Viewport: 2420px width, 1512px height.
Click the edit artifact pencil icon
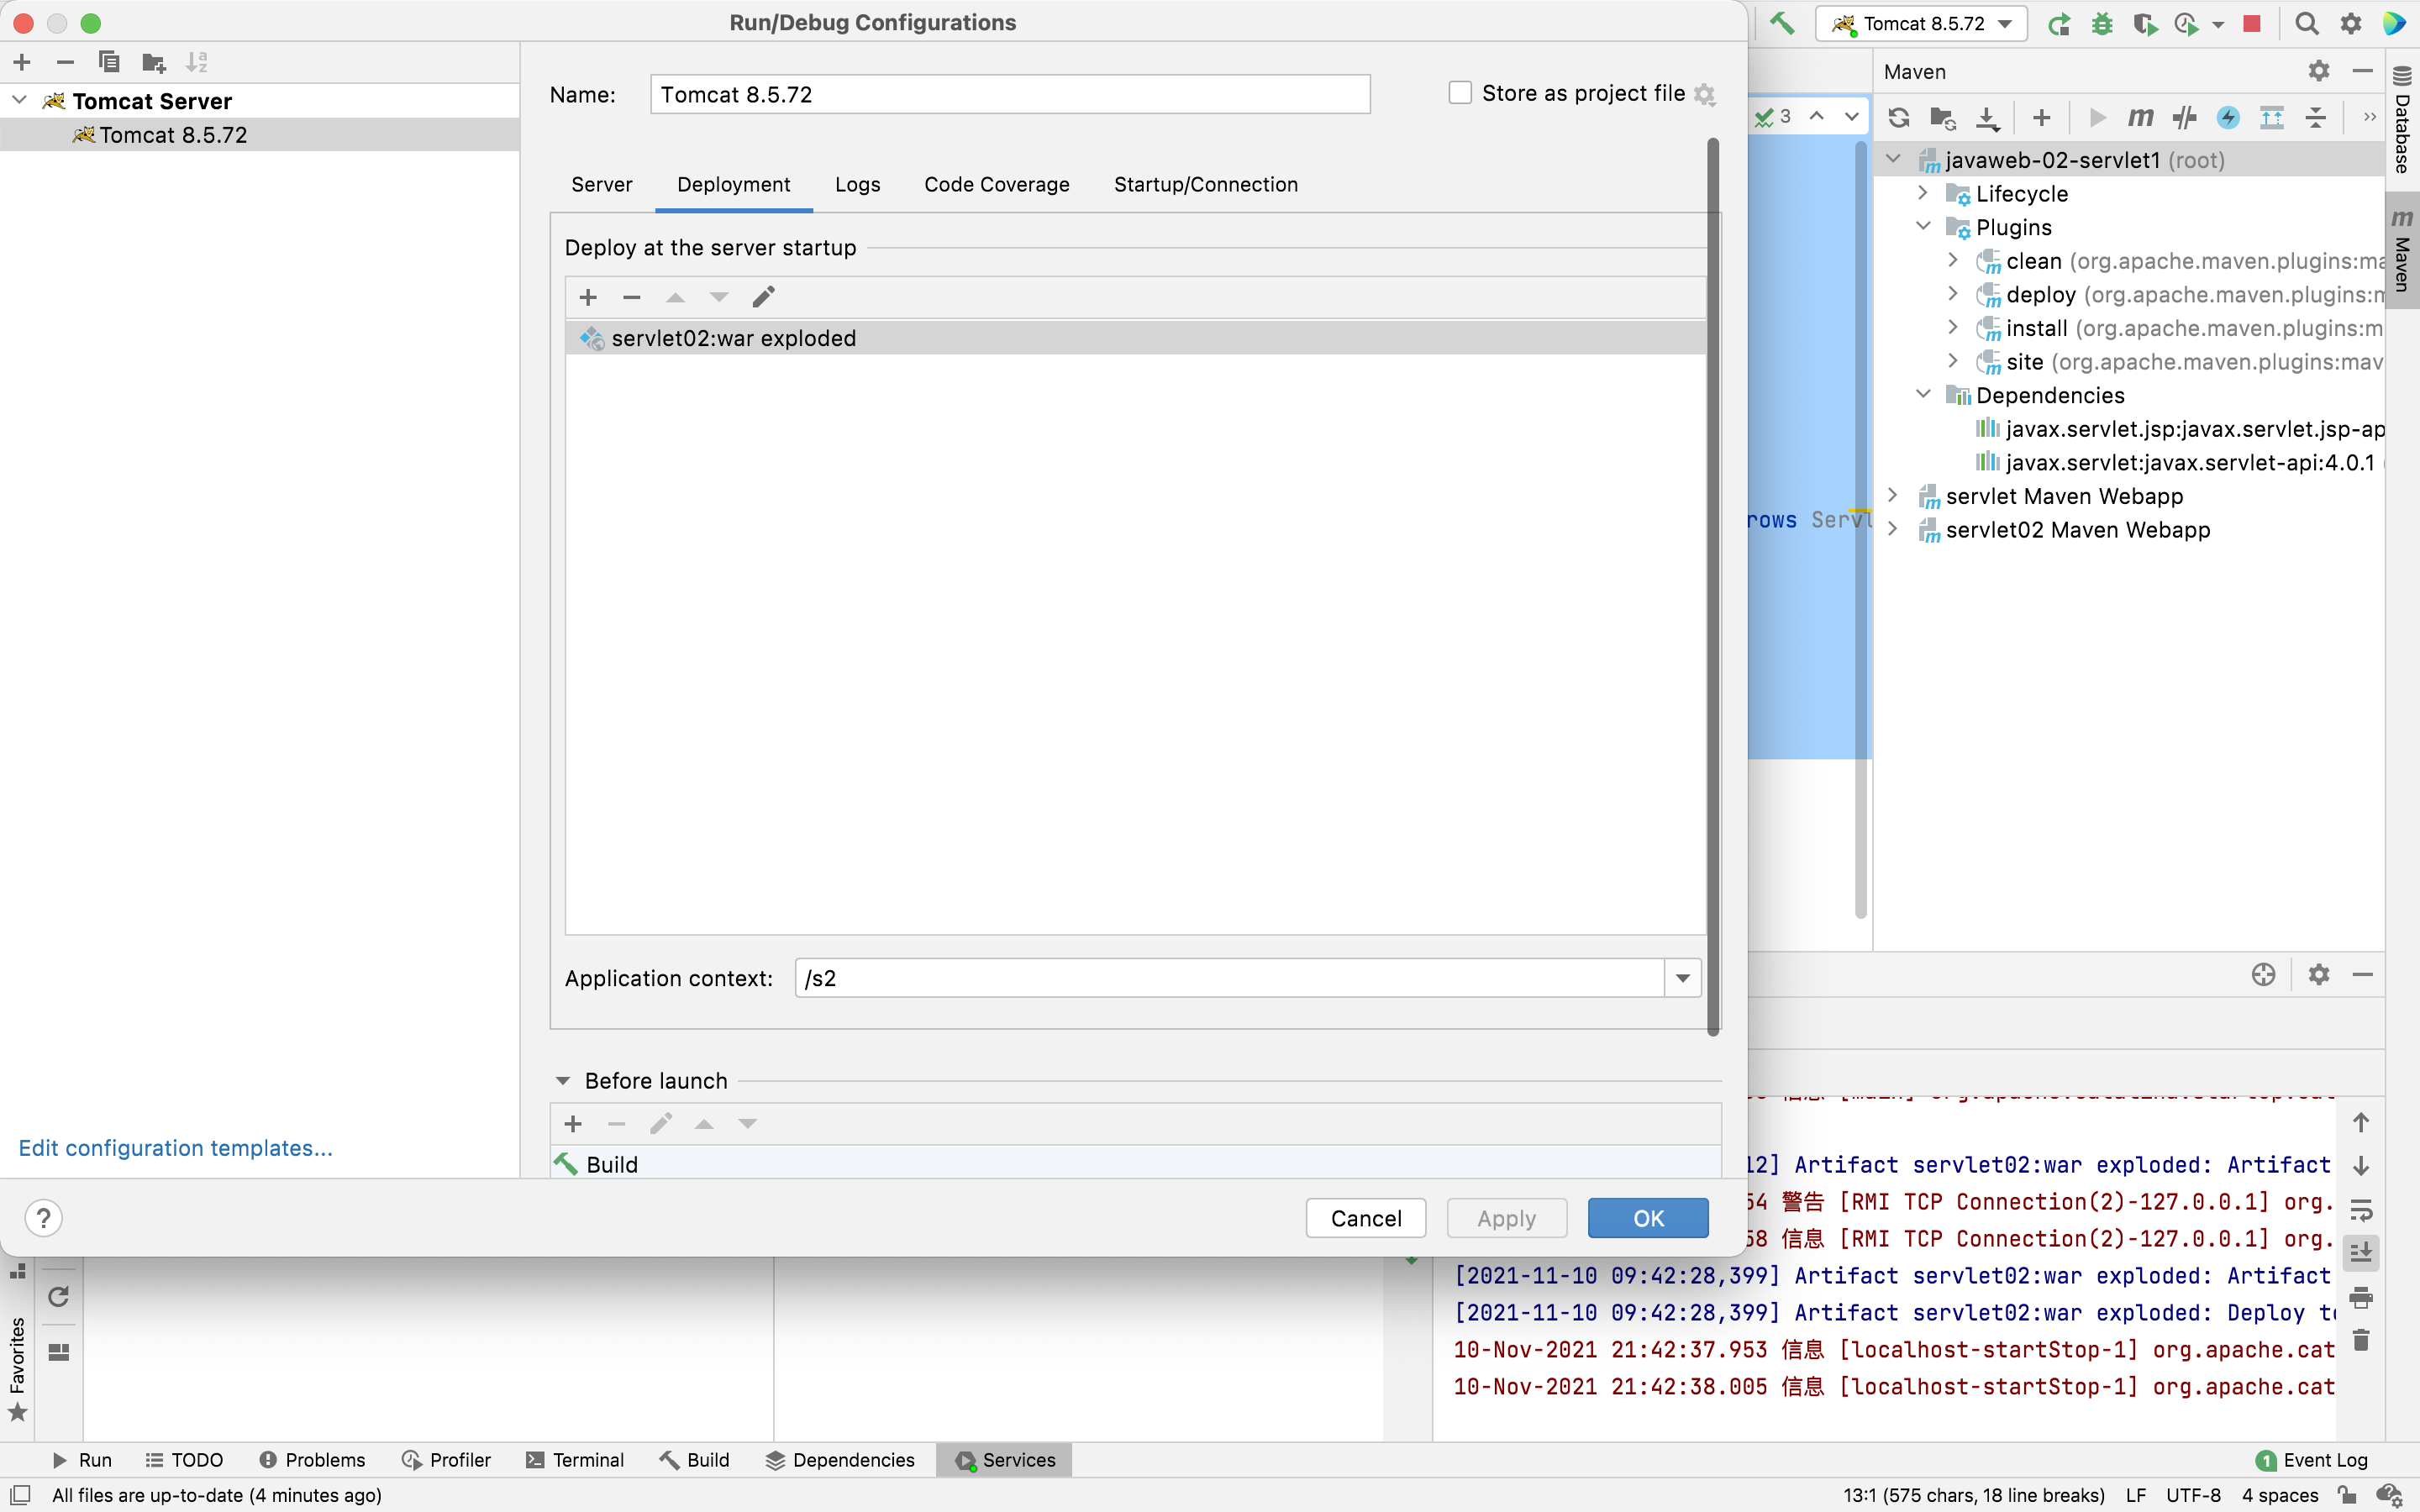(x=763, y=297)
